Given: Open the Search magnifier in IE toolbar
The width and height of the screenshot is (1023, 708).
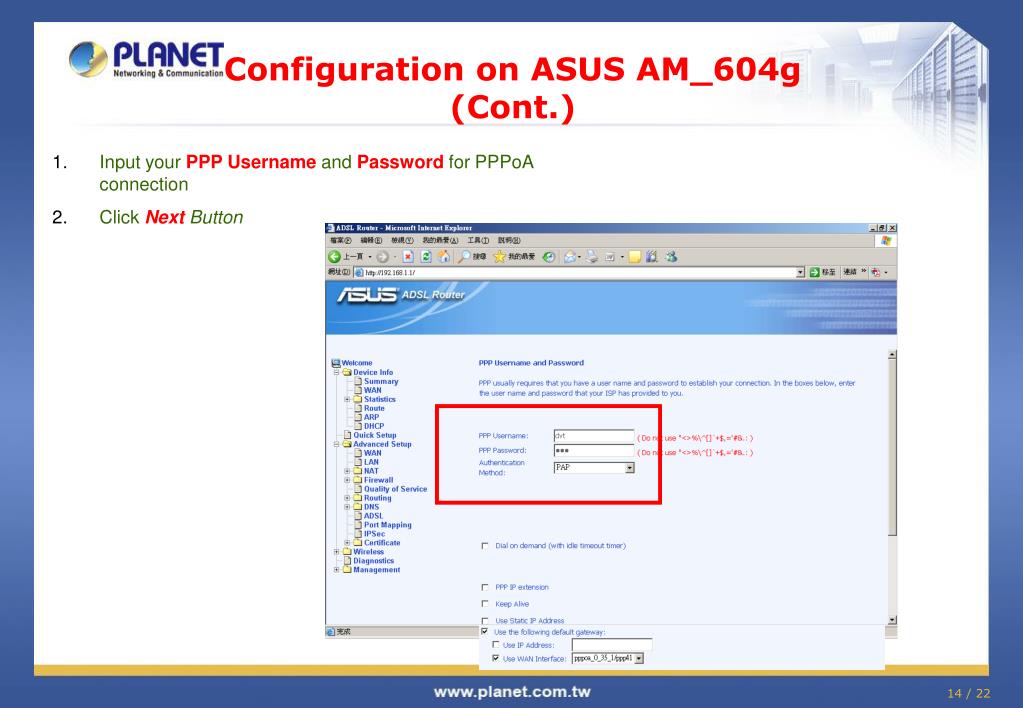Looking at the screenshot, I should pyautogui.click(x=464, y=257).
